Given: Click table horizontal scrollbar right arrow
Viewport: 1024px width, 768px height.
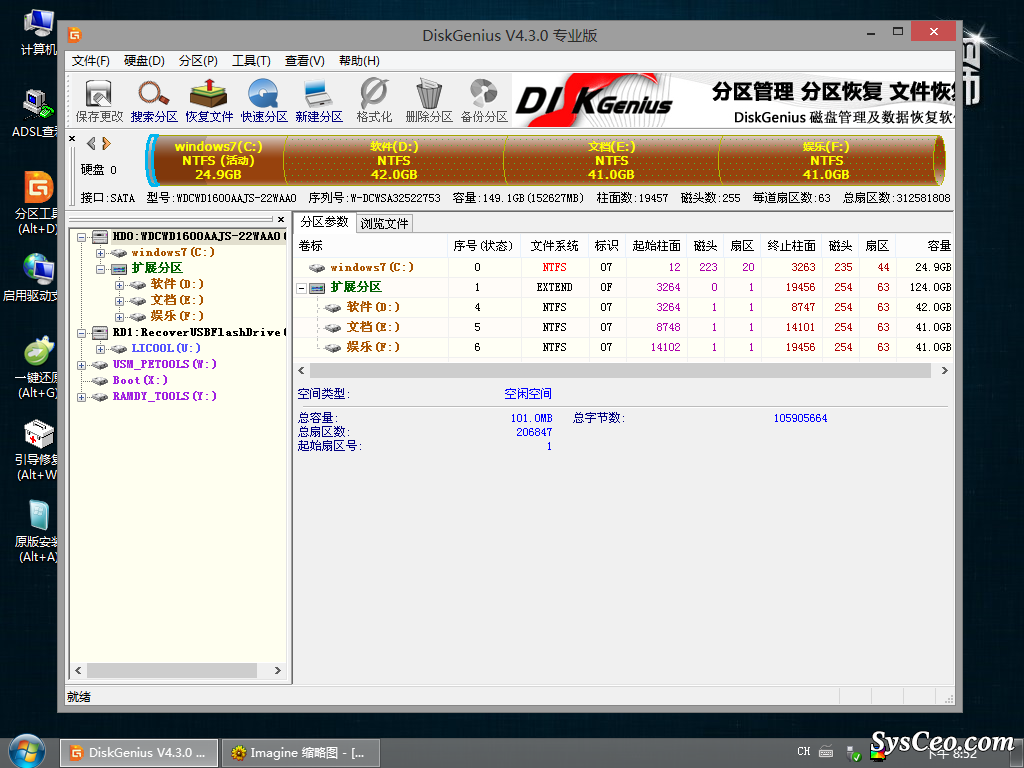Looking at the screenshot, I should tap(944, 370).
